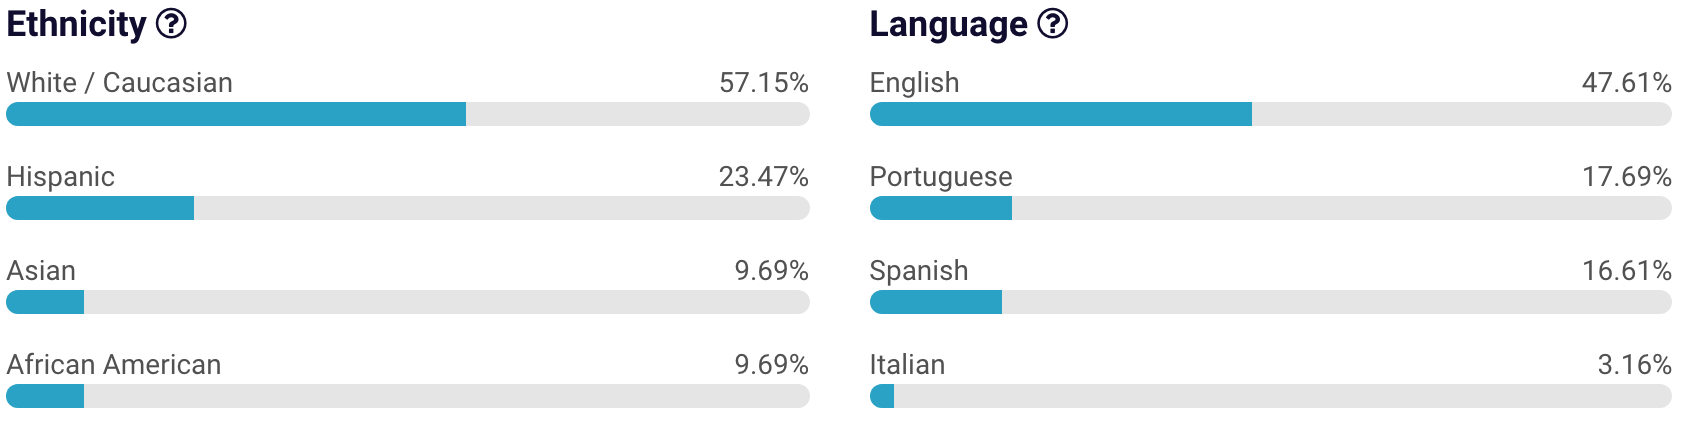
Task: Click the Asian ethnicity progress bar
Action: tap(407, 302)
